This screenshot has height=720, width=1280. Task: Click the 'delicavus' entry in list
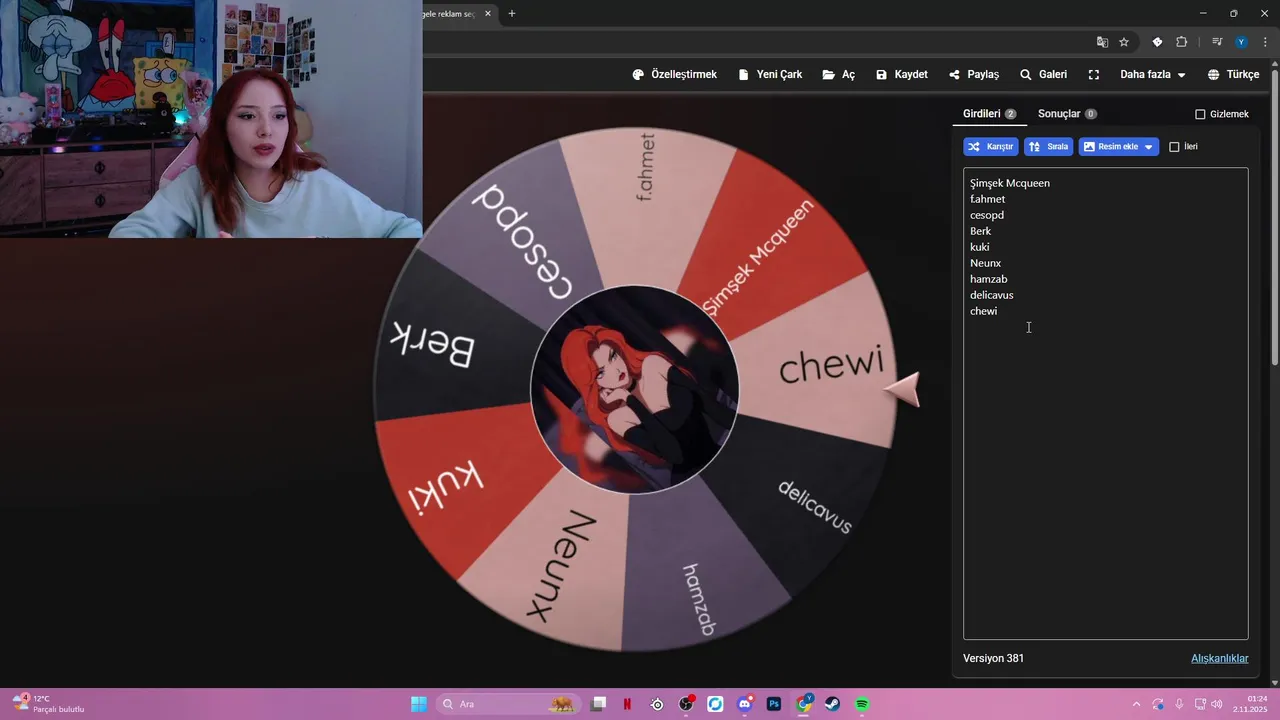[x=991, y=295]
